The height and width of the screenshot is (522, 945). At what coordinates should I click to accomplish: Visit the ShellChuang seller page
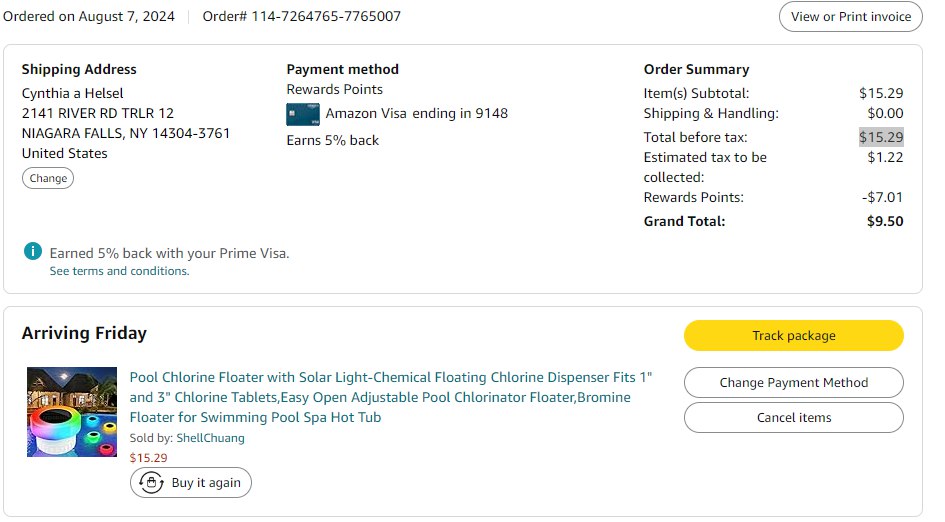pyautogui.click(x=210, y=438)
